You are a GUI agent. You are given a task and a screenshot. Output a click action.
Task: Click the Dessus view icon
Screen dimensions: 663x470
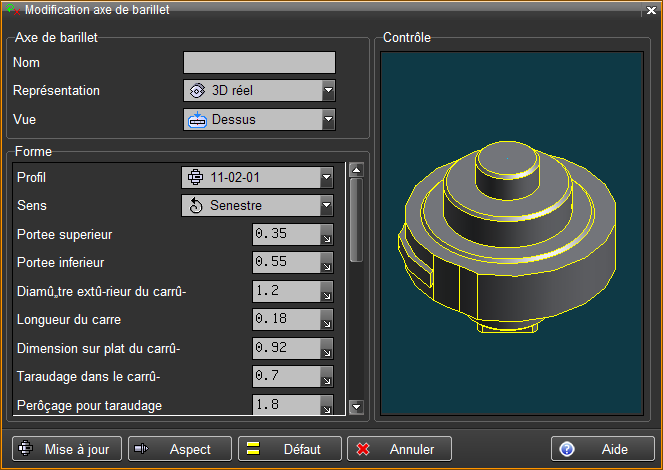197,120
